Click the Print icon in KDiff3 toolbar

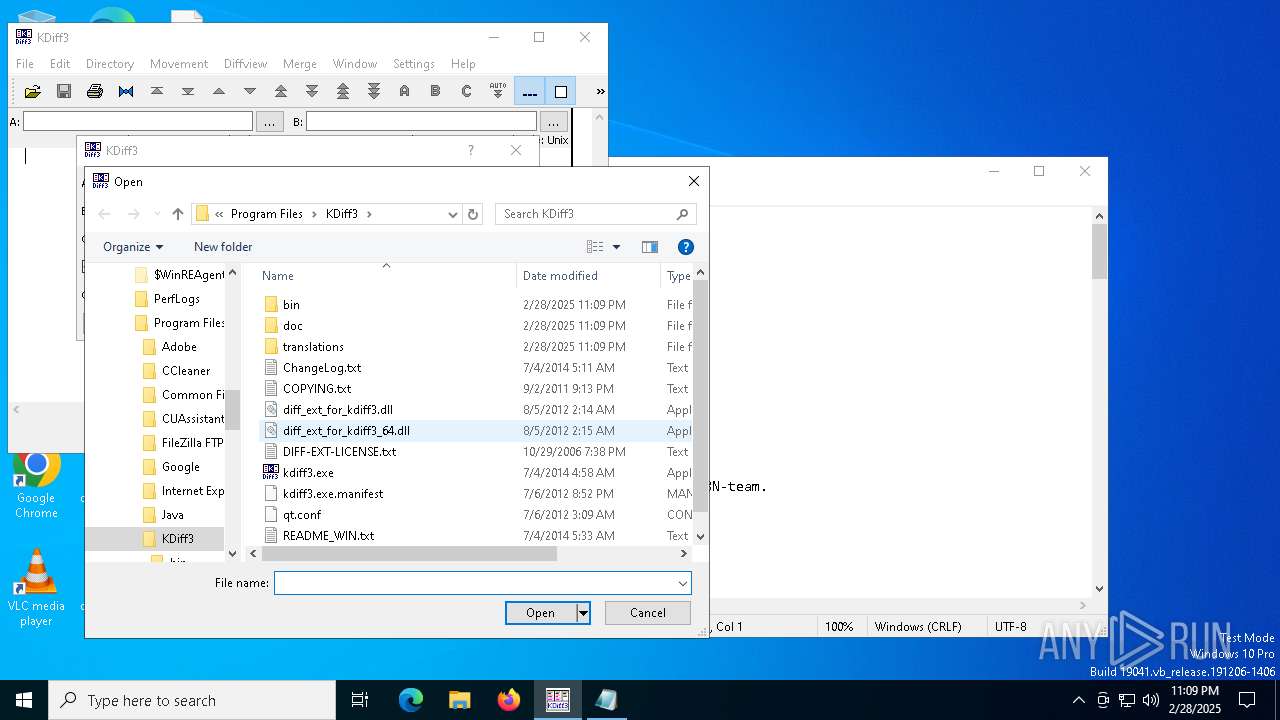(x=95, y=91)
